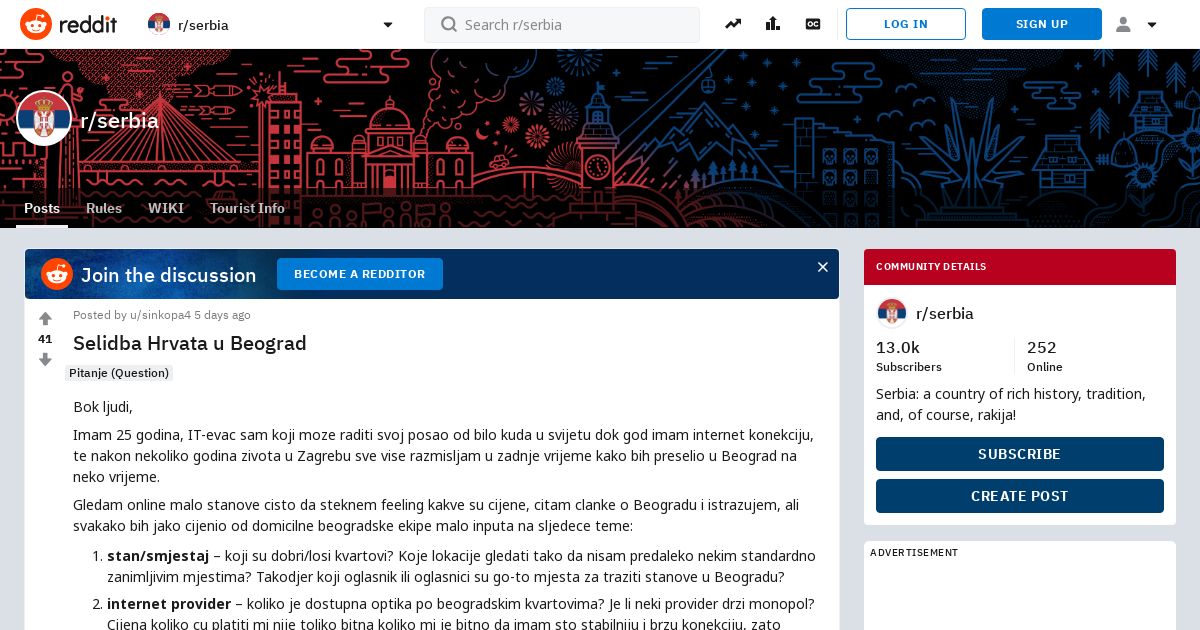Click the r/serbia banner avatar
The height and width of the screenshot is (630, 1200).
pos(44,118)
